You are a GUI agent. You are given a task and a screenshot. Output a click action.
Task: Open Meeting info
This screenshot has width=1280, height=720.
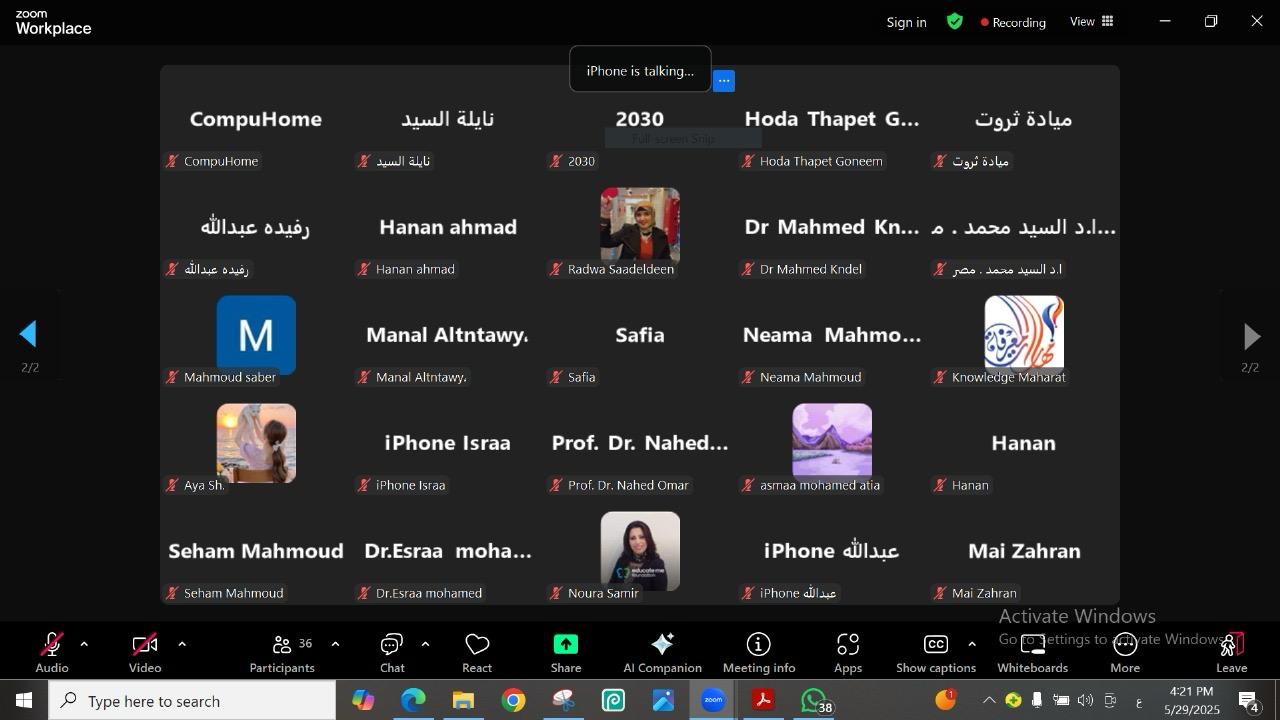[758, 652]
